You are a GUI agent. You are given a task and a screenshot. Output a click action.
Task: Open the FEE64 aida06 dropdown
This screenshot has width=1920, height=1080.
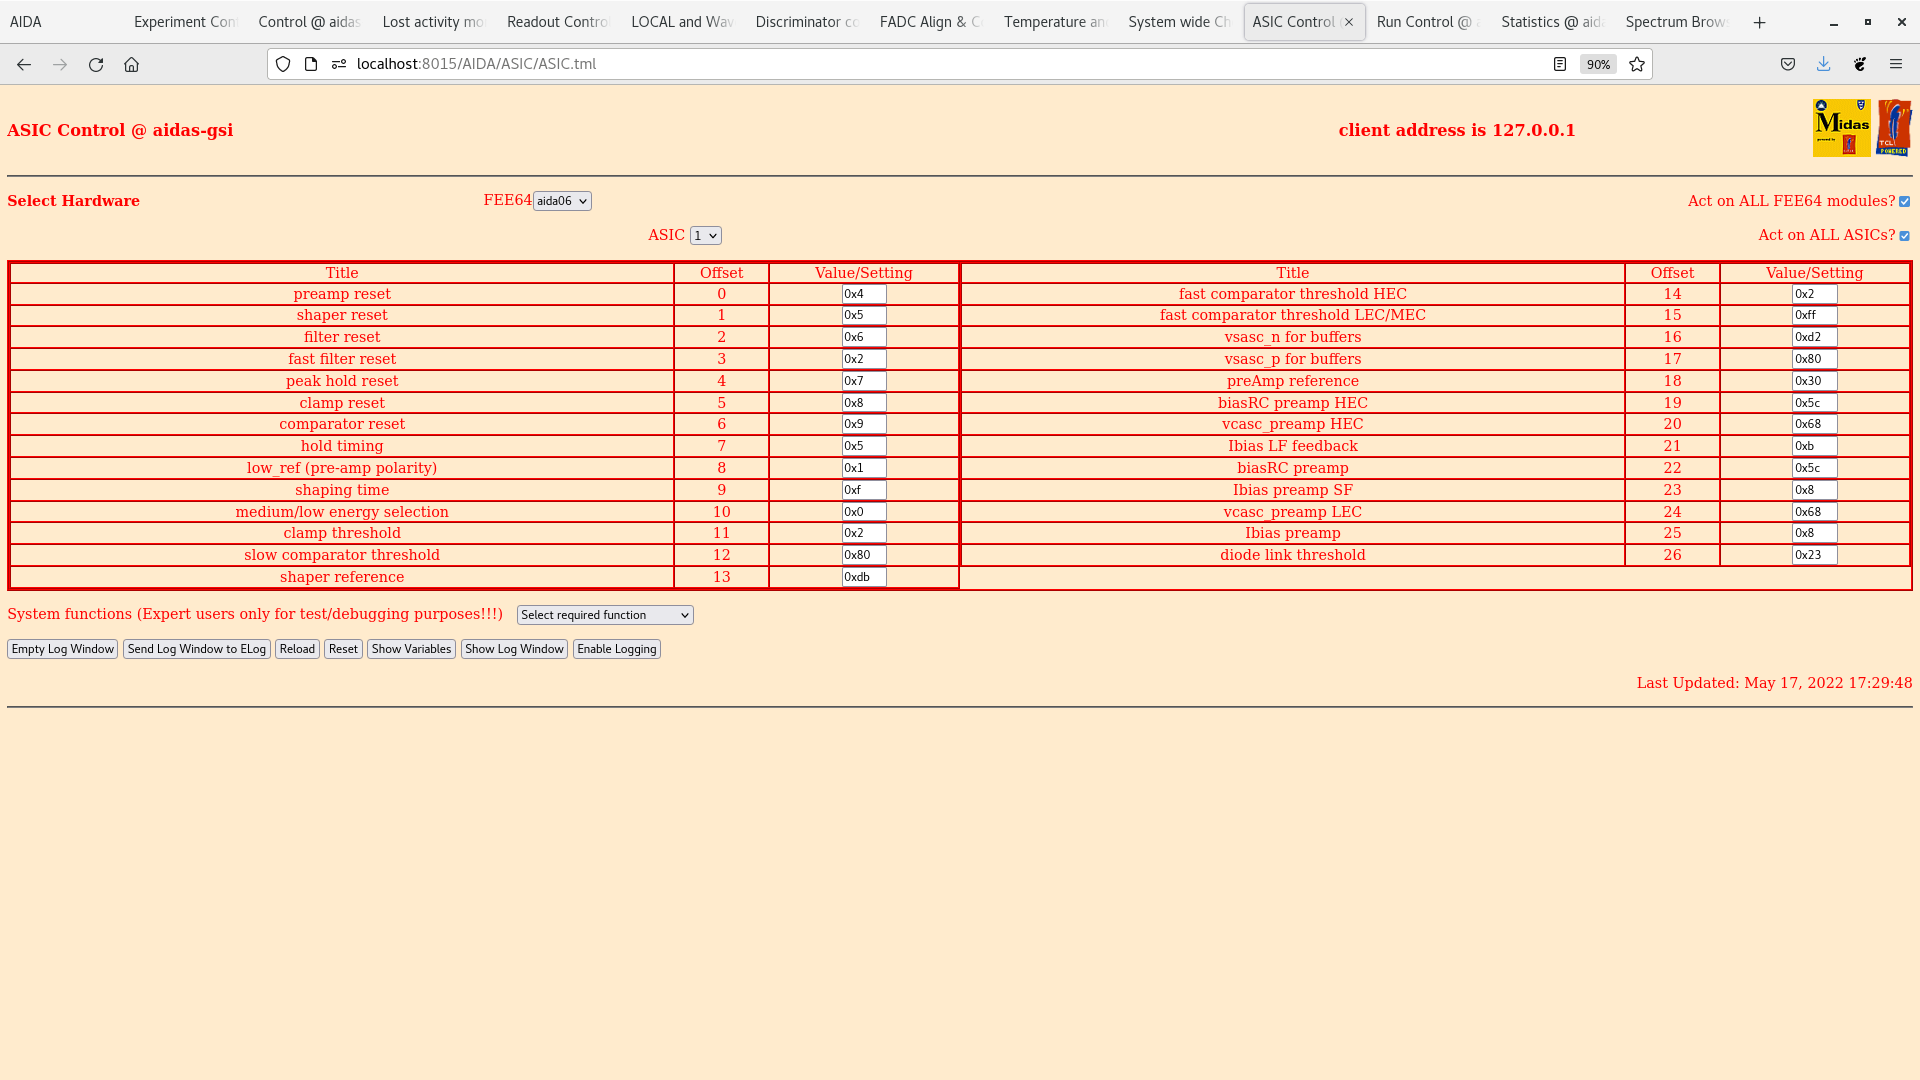pos(562,201)
